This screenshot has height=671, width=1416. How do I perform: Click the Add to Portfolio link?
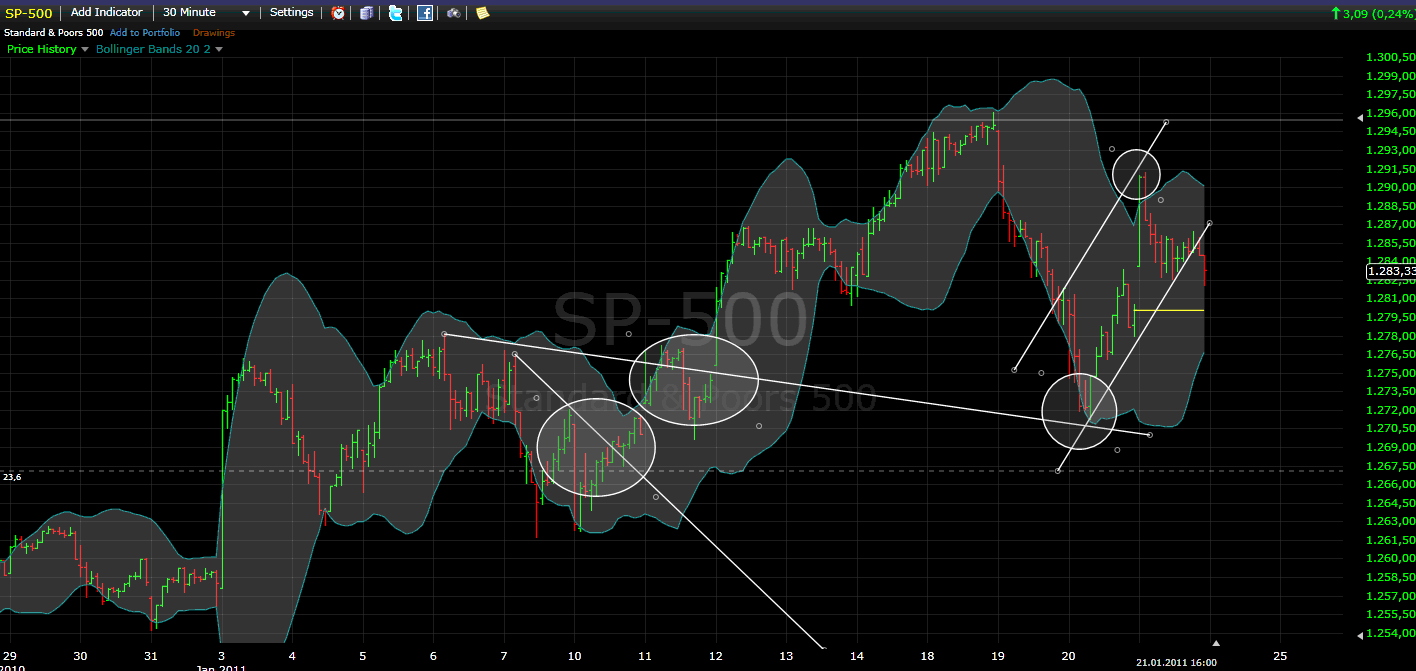145,33
